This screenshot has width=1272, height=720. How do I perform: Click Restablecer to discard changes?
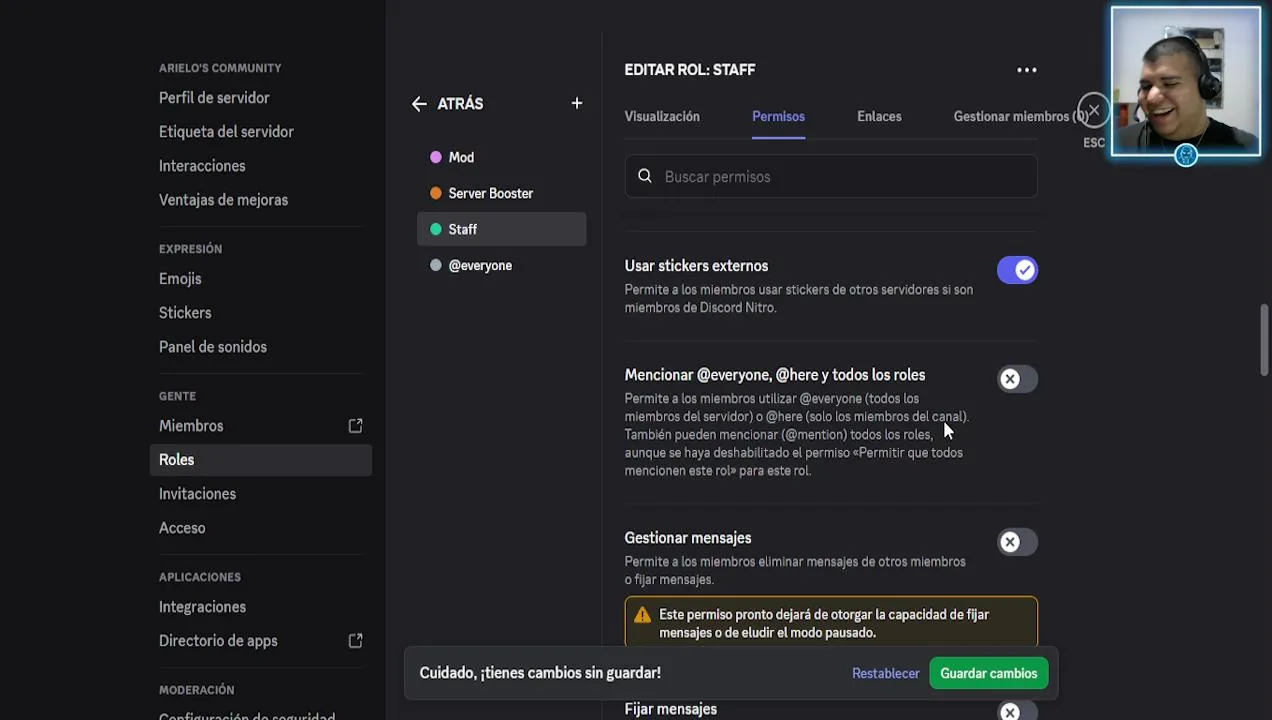pyautogui.click(x=885, y=674)
